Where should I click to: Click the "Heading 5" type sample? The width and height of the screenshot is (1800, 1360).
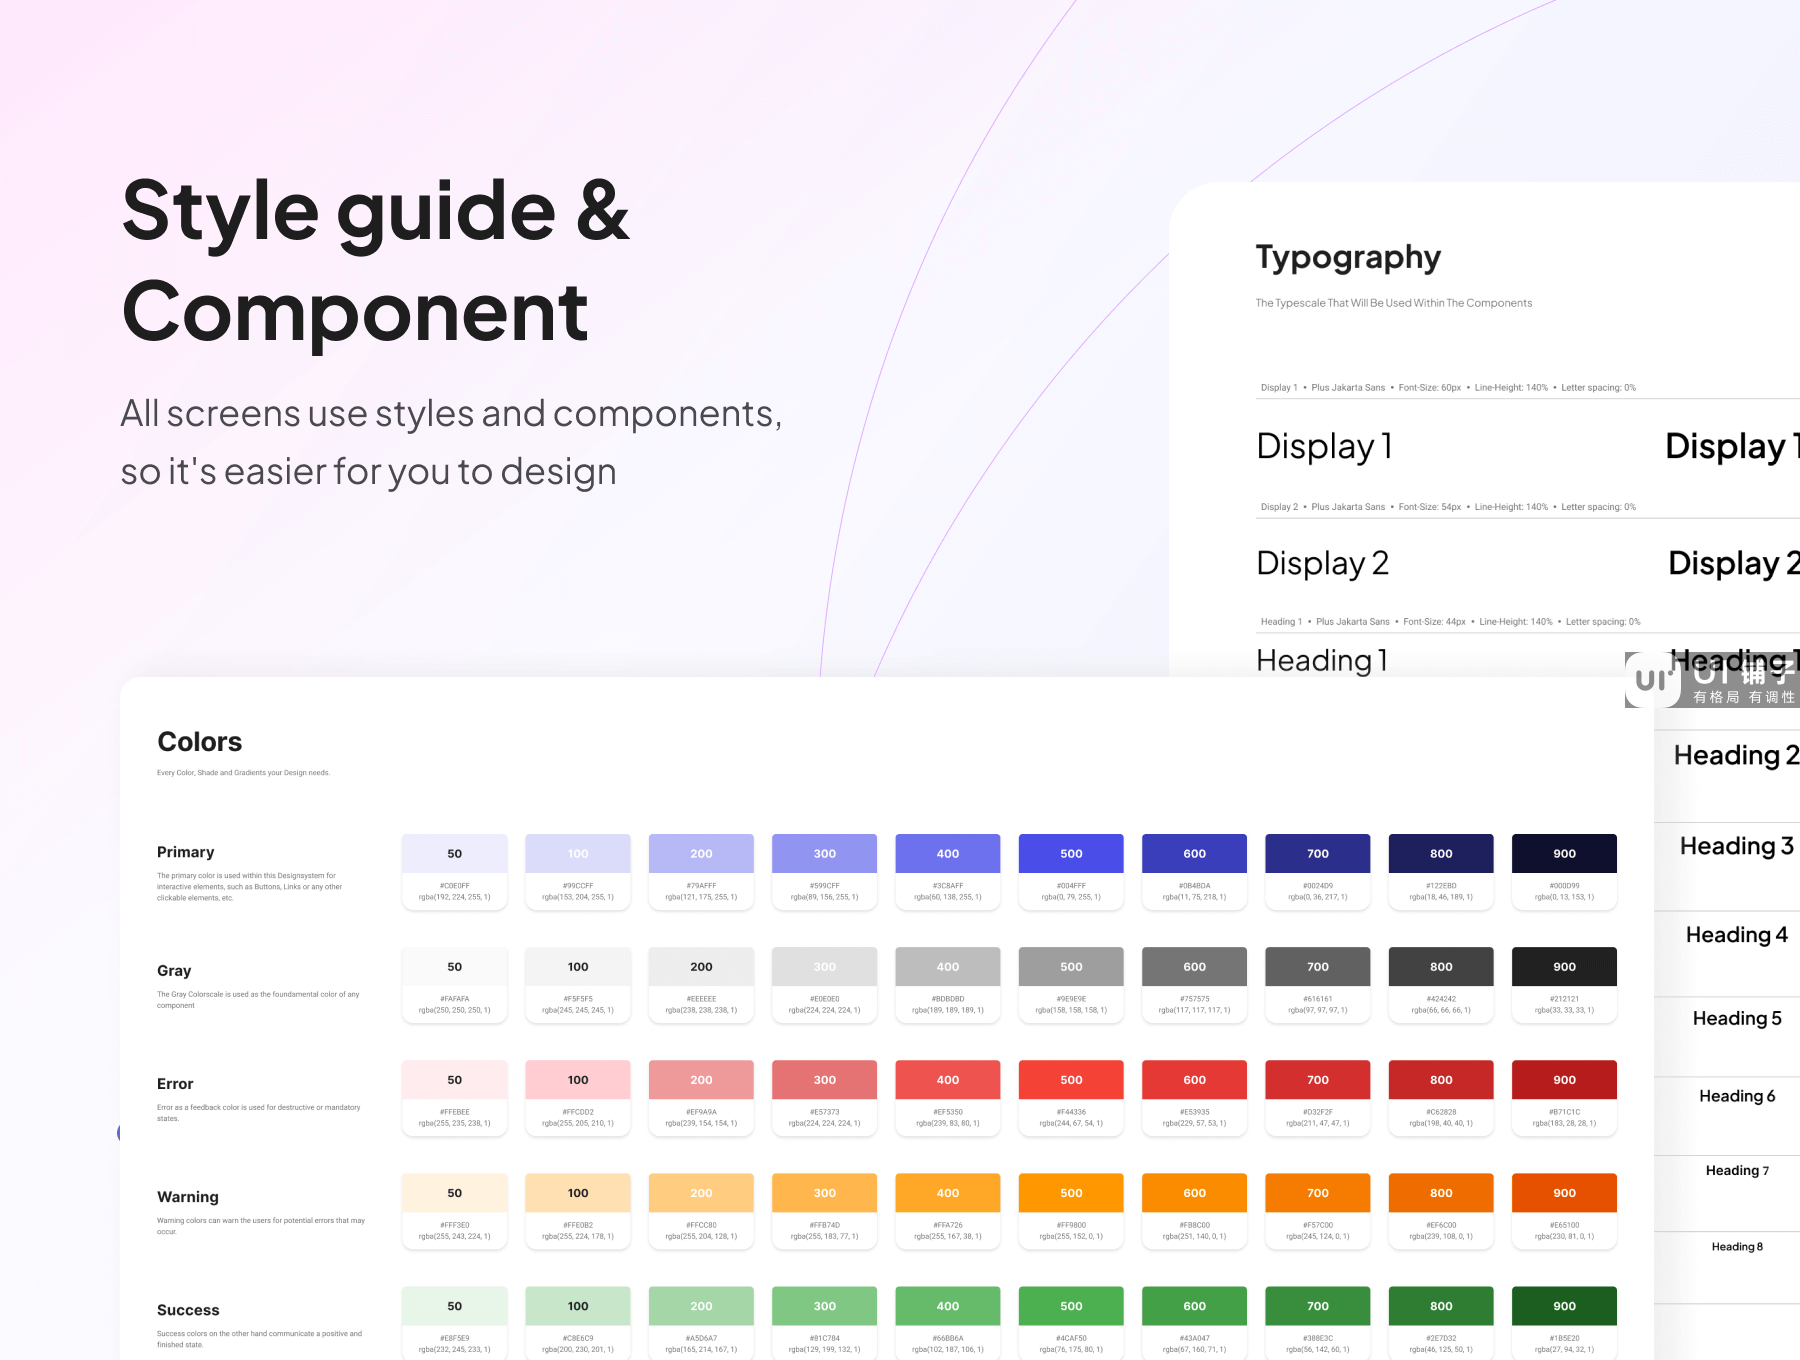coord(1737,1019)
